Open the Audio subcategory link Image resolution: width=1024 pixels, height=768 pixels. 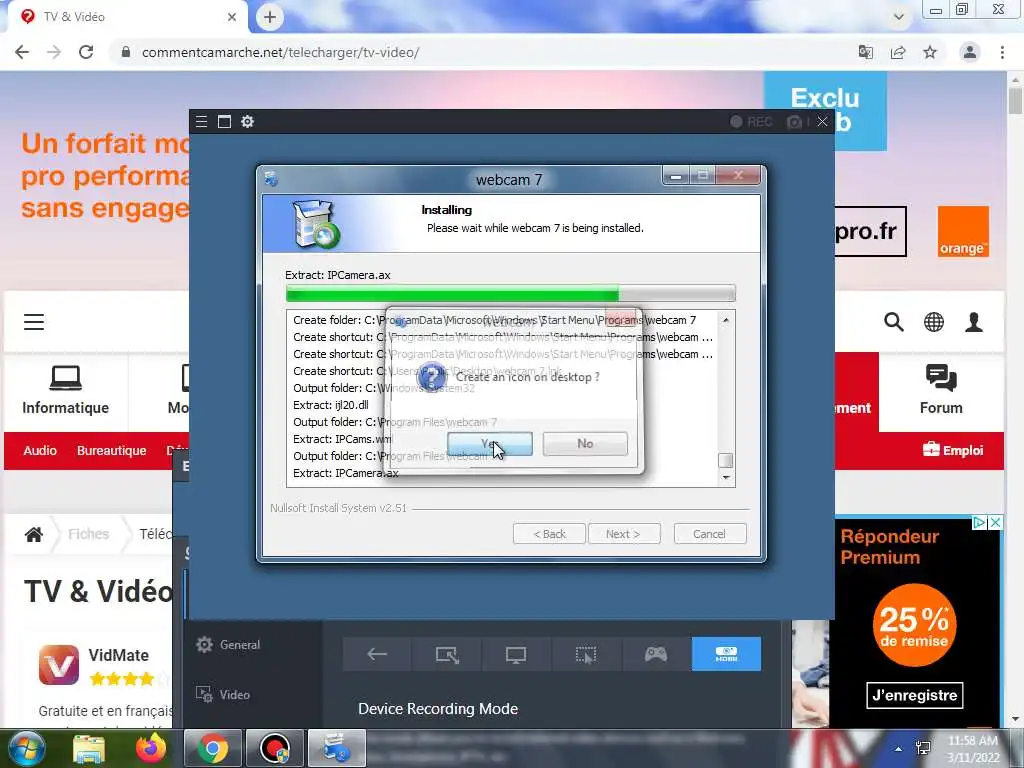click(40, 451)
